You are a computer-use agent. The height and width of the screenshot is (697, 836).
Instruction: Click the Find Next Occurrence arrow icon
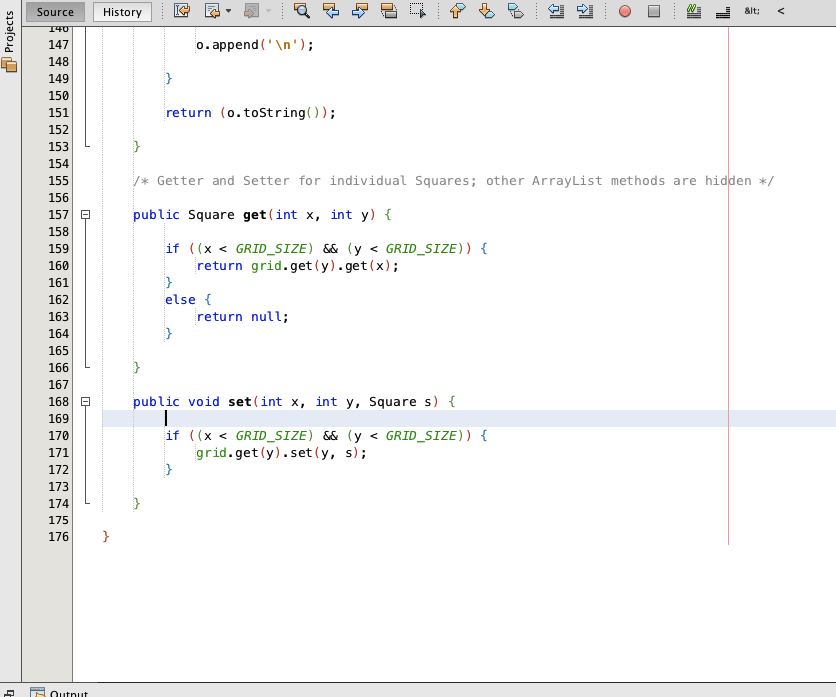[359, 11]
